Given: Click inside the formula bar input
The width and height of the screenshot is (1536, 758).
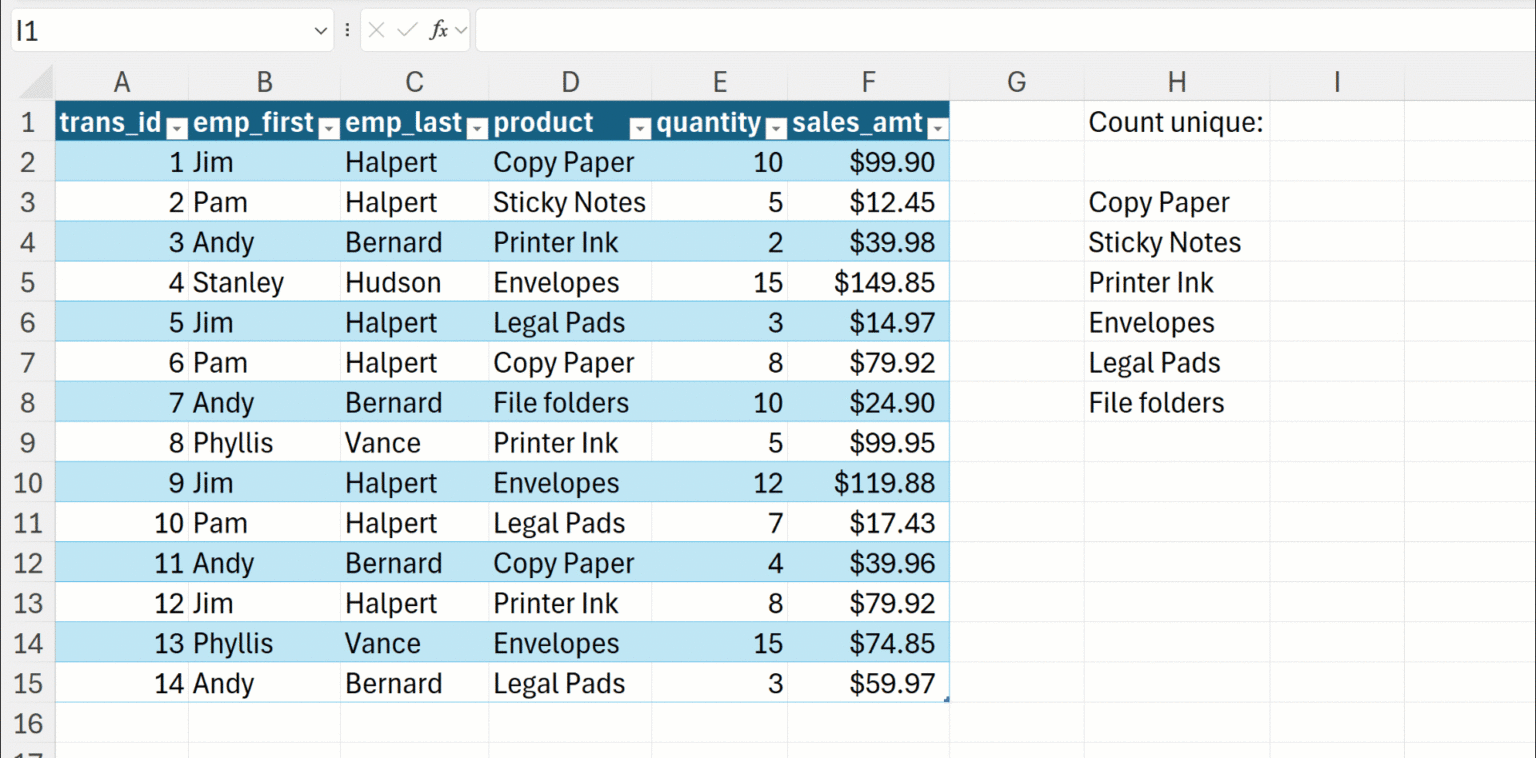Looking at the screenshot, I should (1000, 31).
